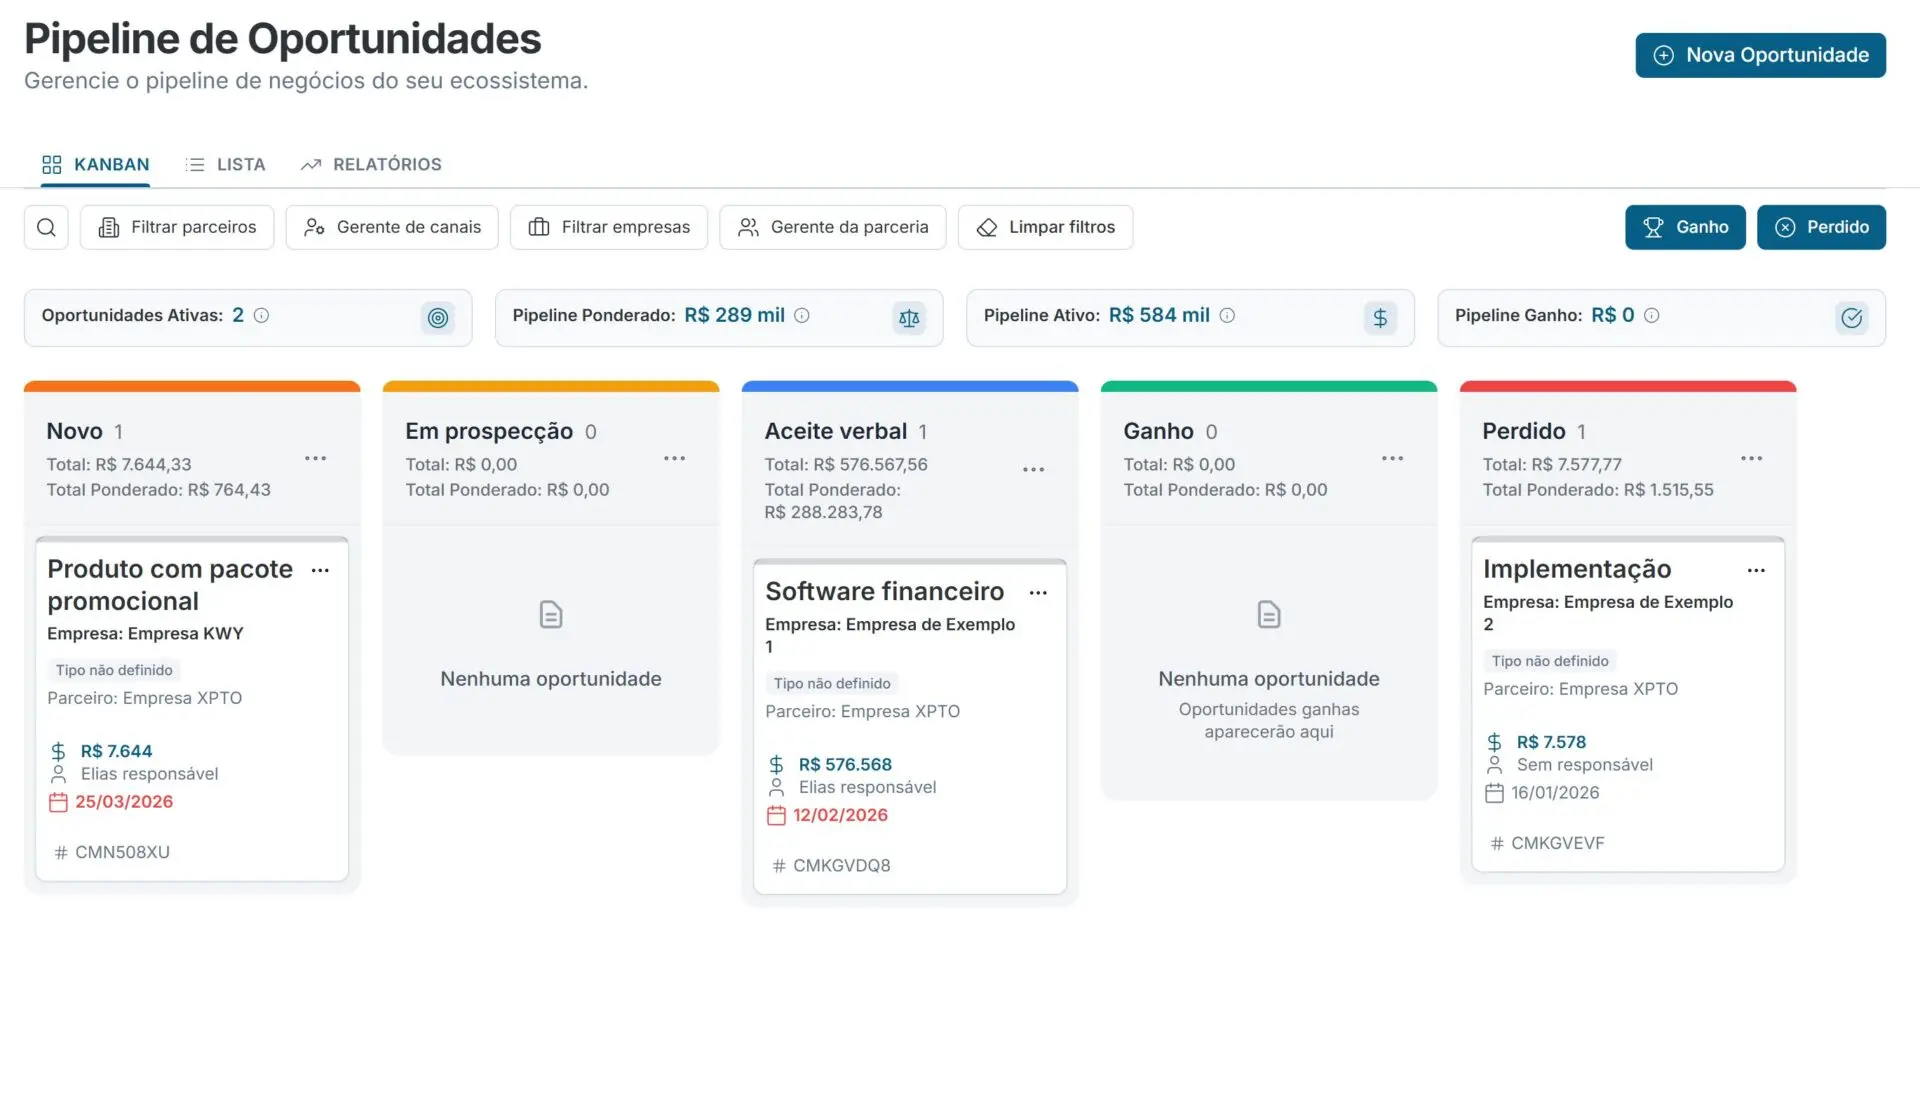Viewport: 1920px width, 1107px height.
Task: Open the Ganho column options menu
Action: tap(1393, 458)
